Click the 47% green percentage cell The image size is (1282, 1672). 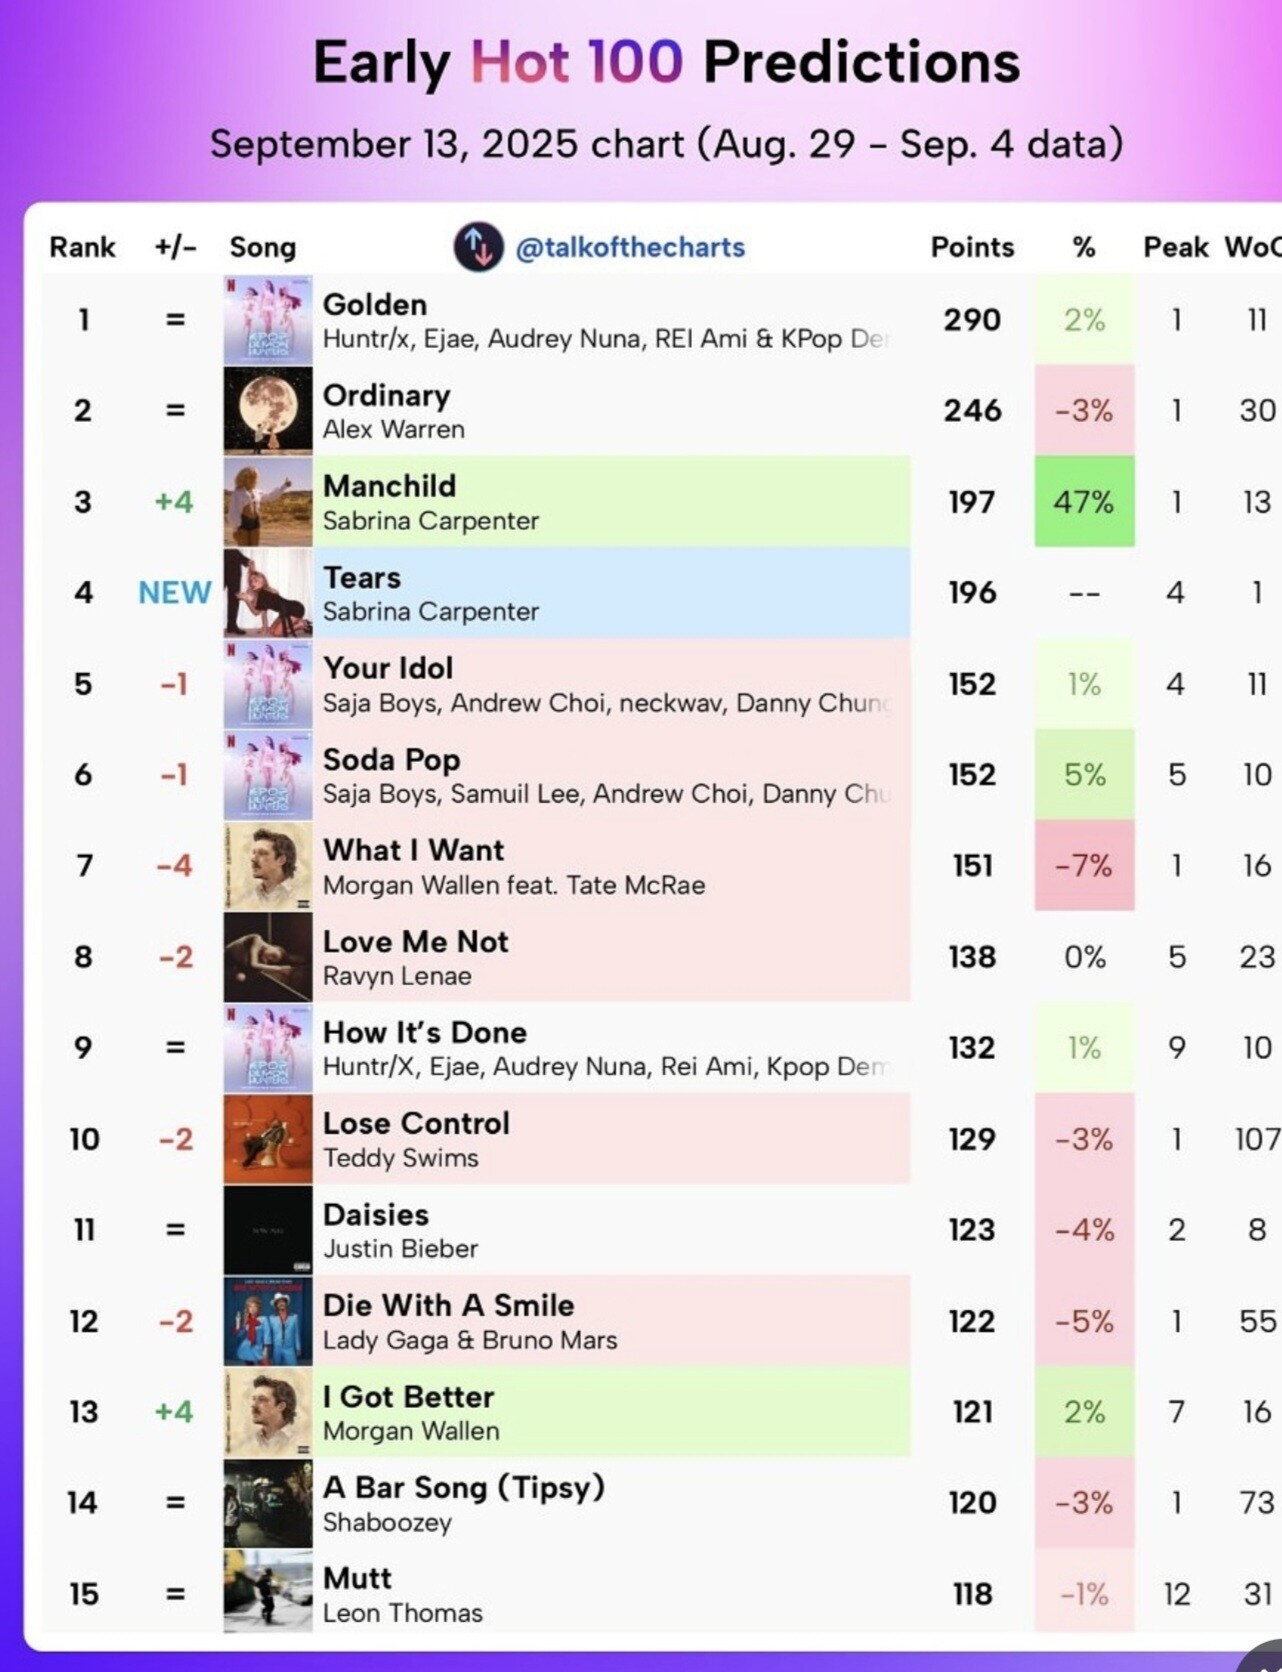tap(1084, 501)
